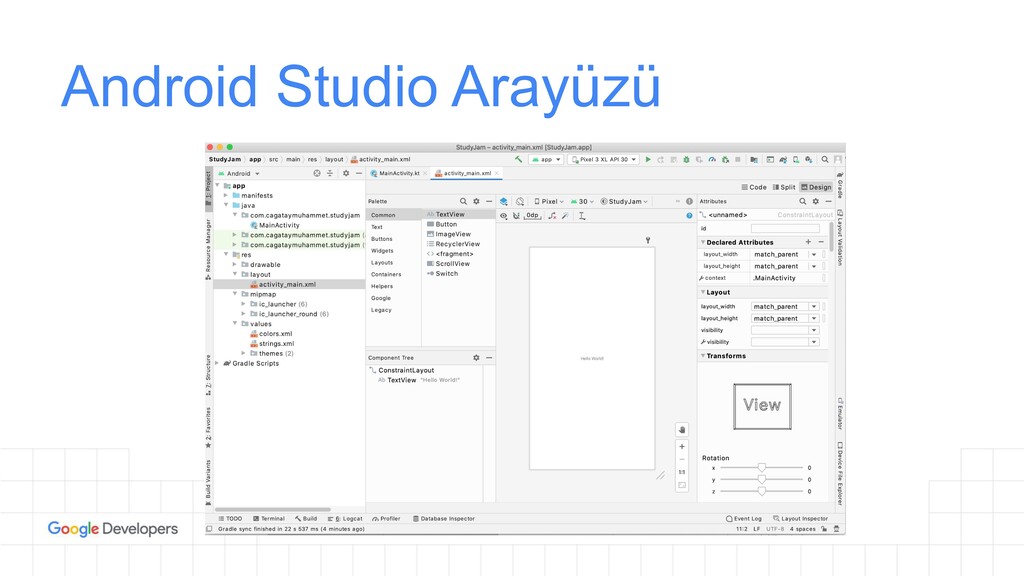Select RecyclerView in the Palette list

457,244
